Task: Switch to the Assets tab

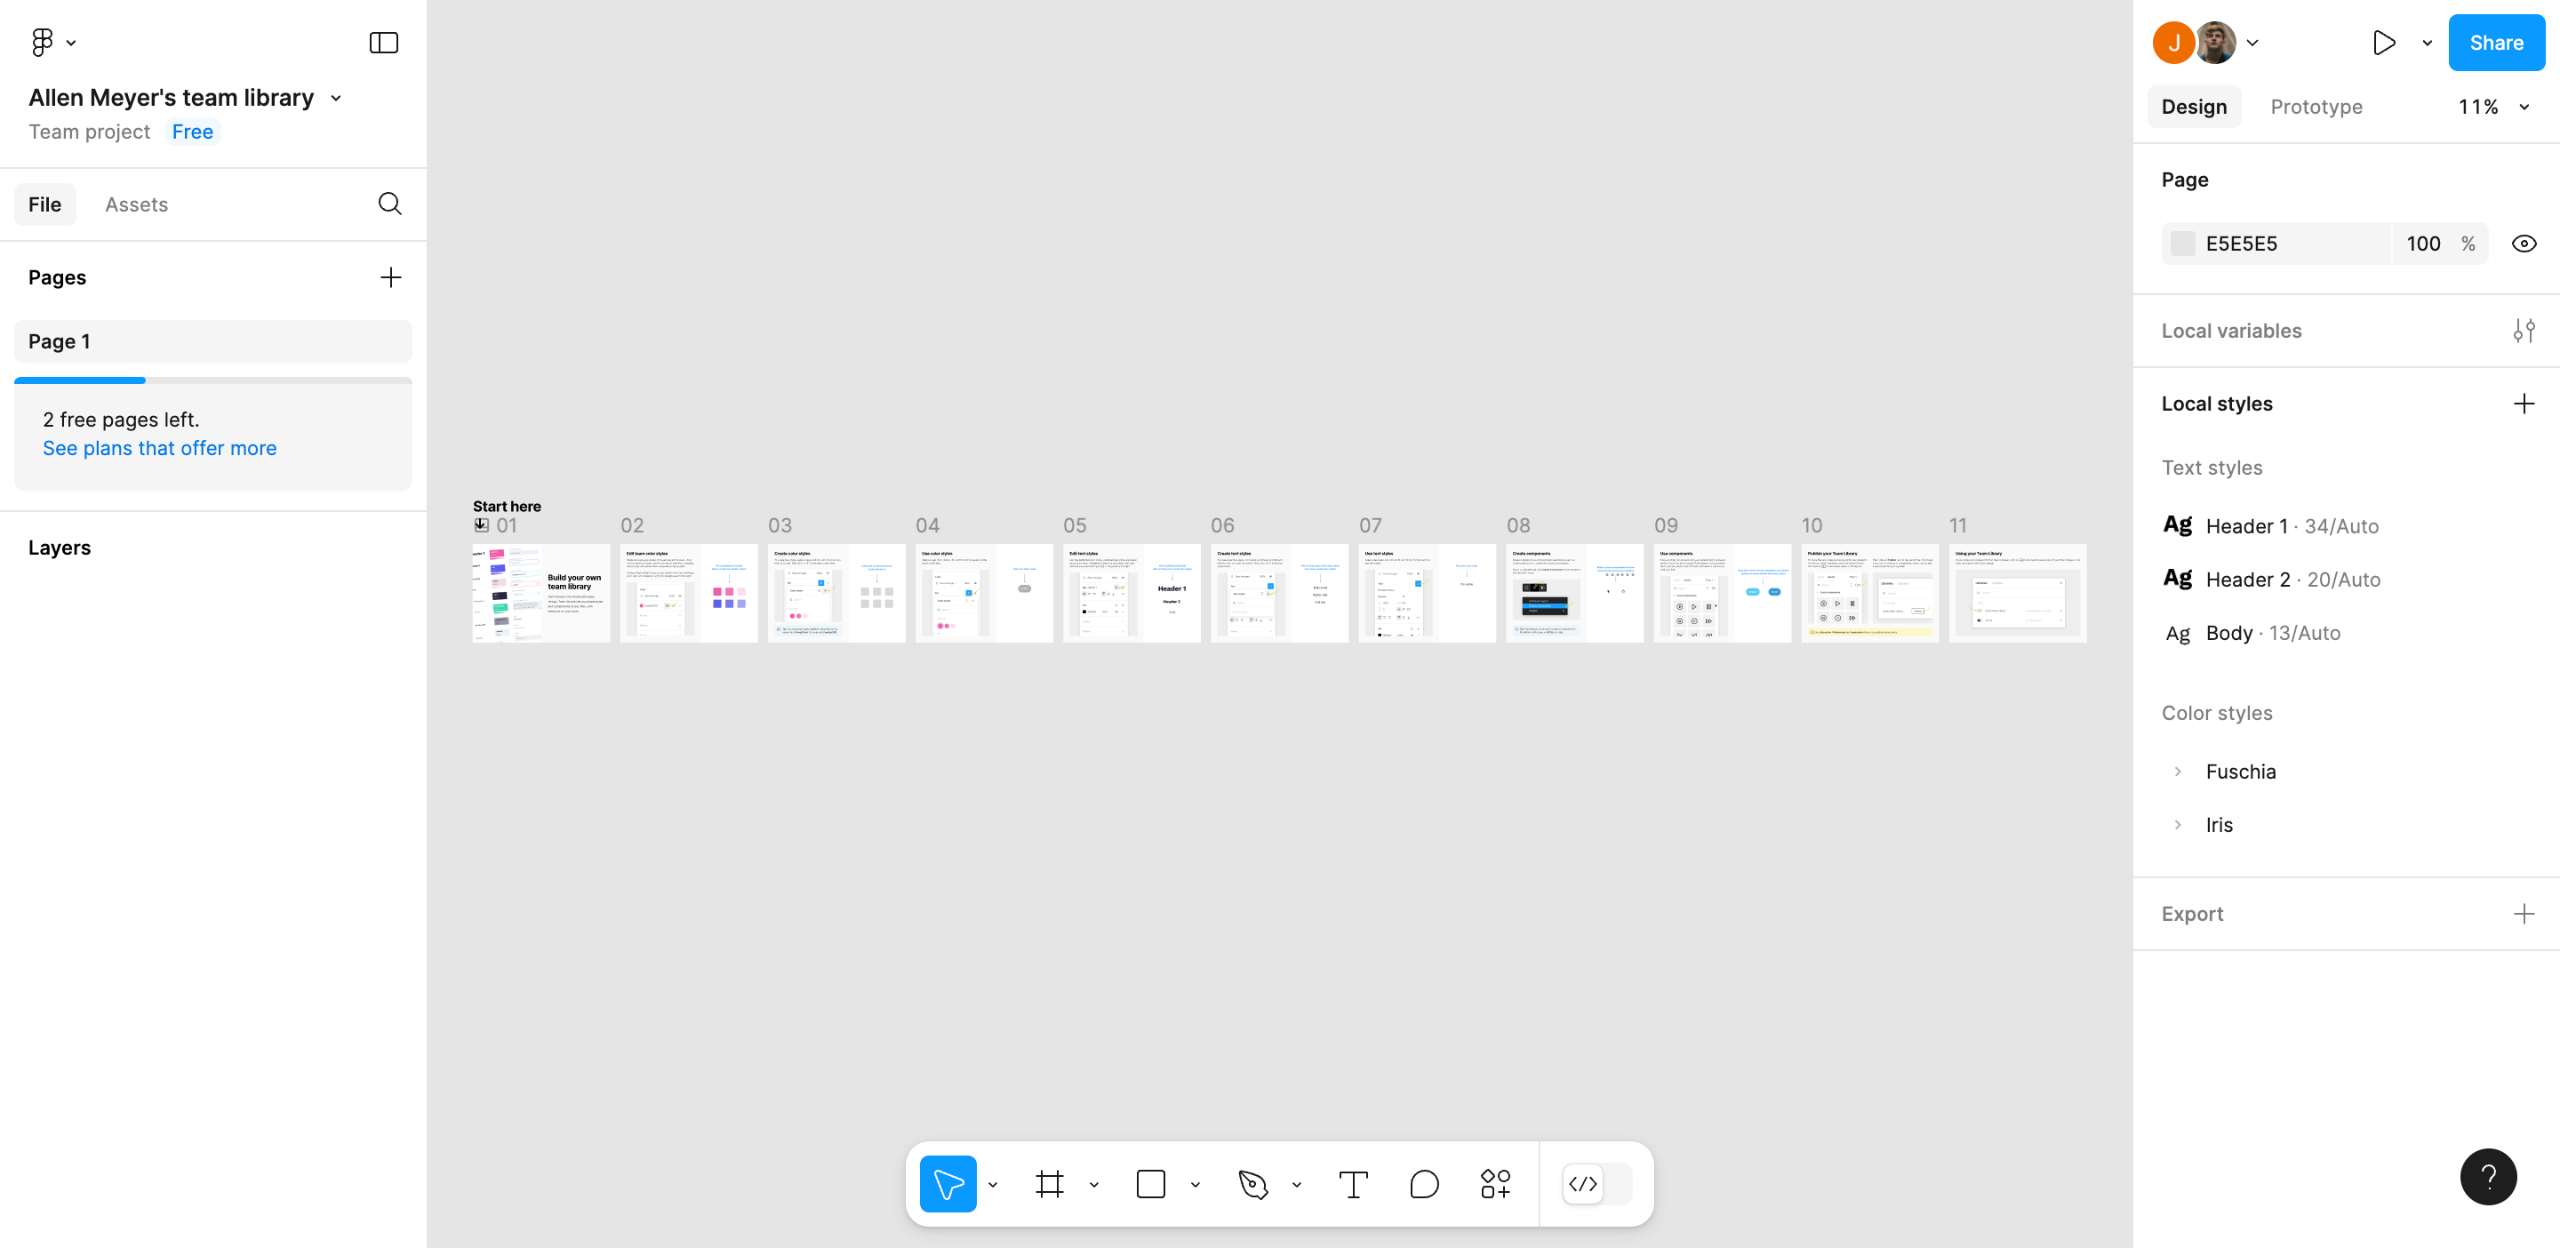Action: [136, 204]
